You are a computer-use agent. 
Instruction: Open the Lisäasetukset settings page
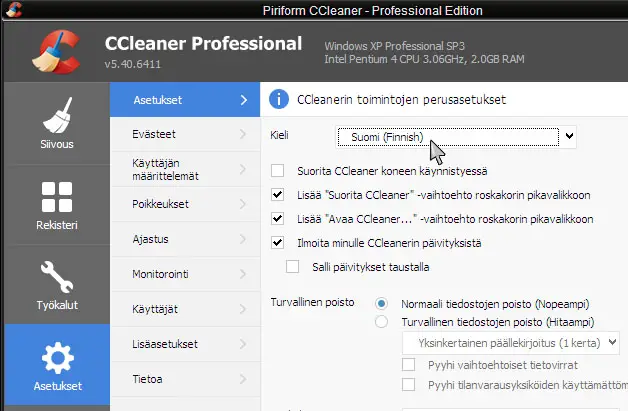click(x=185, y=344)
